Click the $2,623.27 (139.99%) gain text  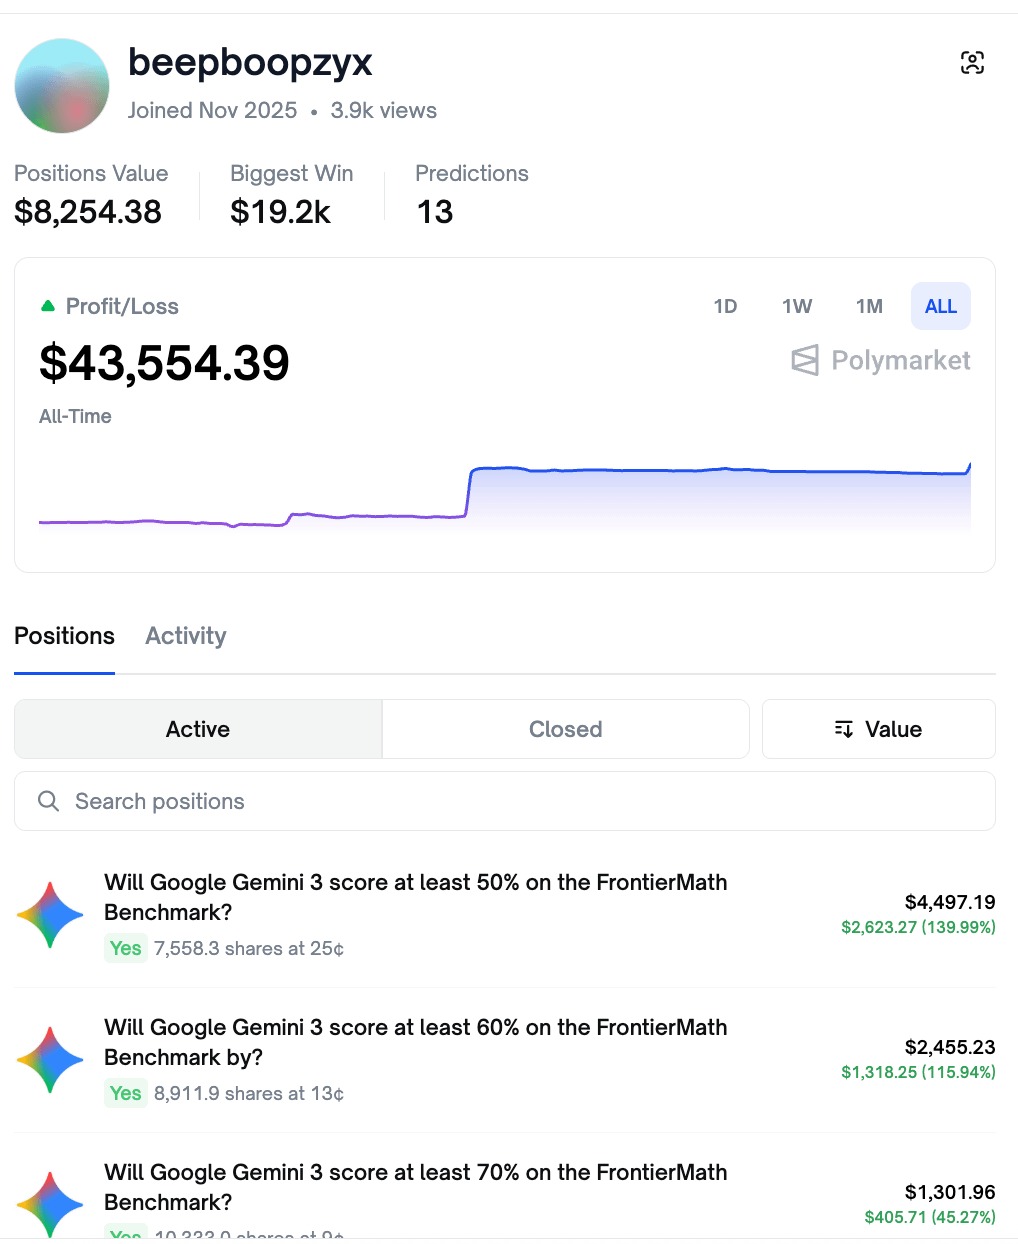(918, 927)
